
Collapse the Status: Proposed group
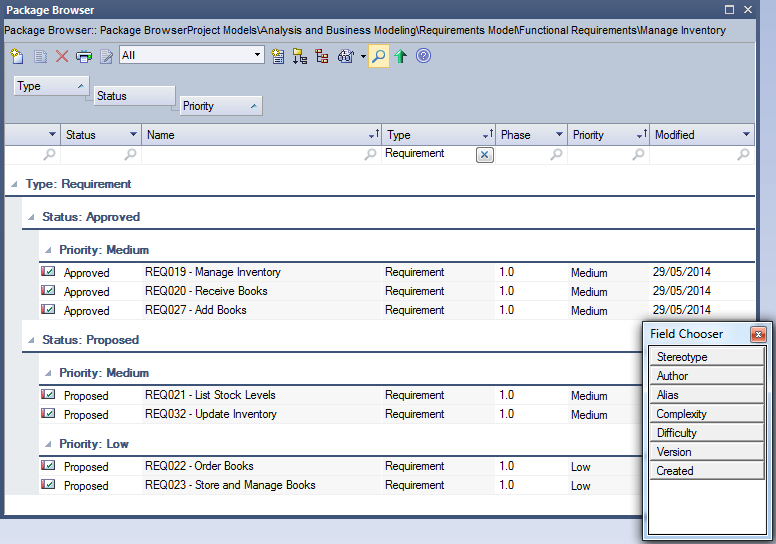[x=31, y=340]
